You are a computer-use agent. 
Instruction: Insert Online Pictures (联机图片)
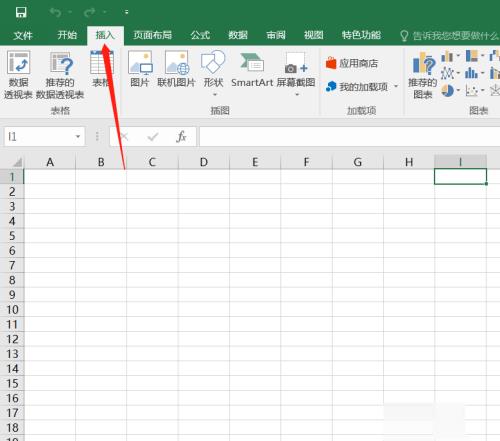(176, 69)
